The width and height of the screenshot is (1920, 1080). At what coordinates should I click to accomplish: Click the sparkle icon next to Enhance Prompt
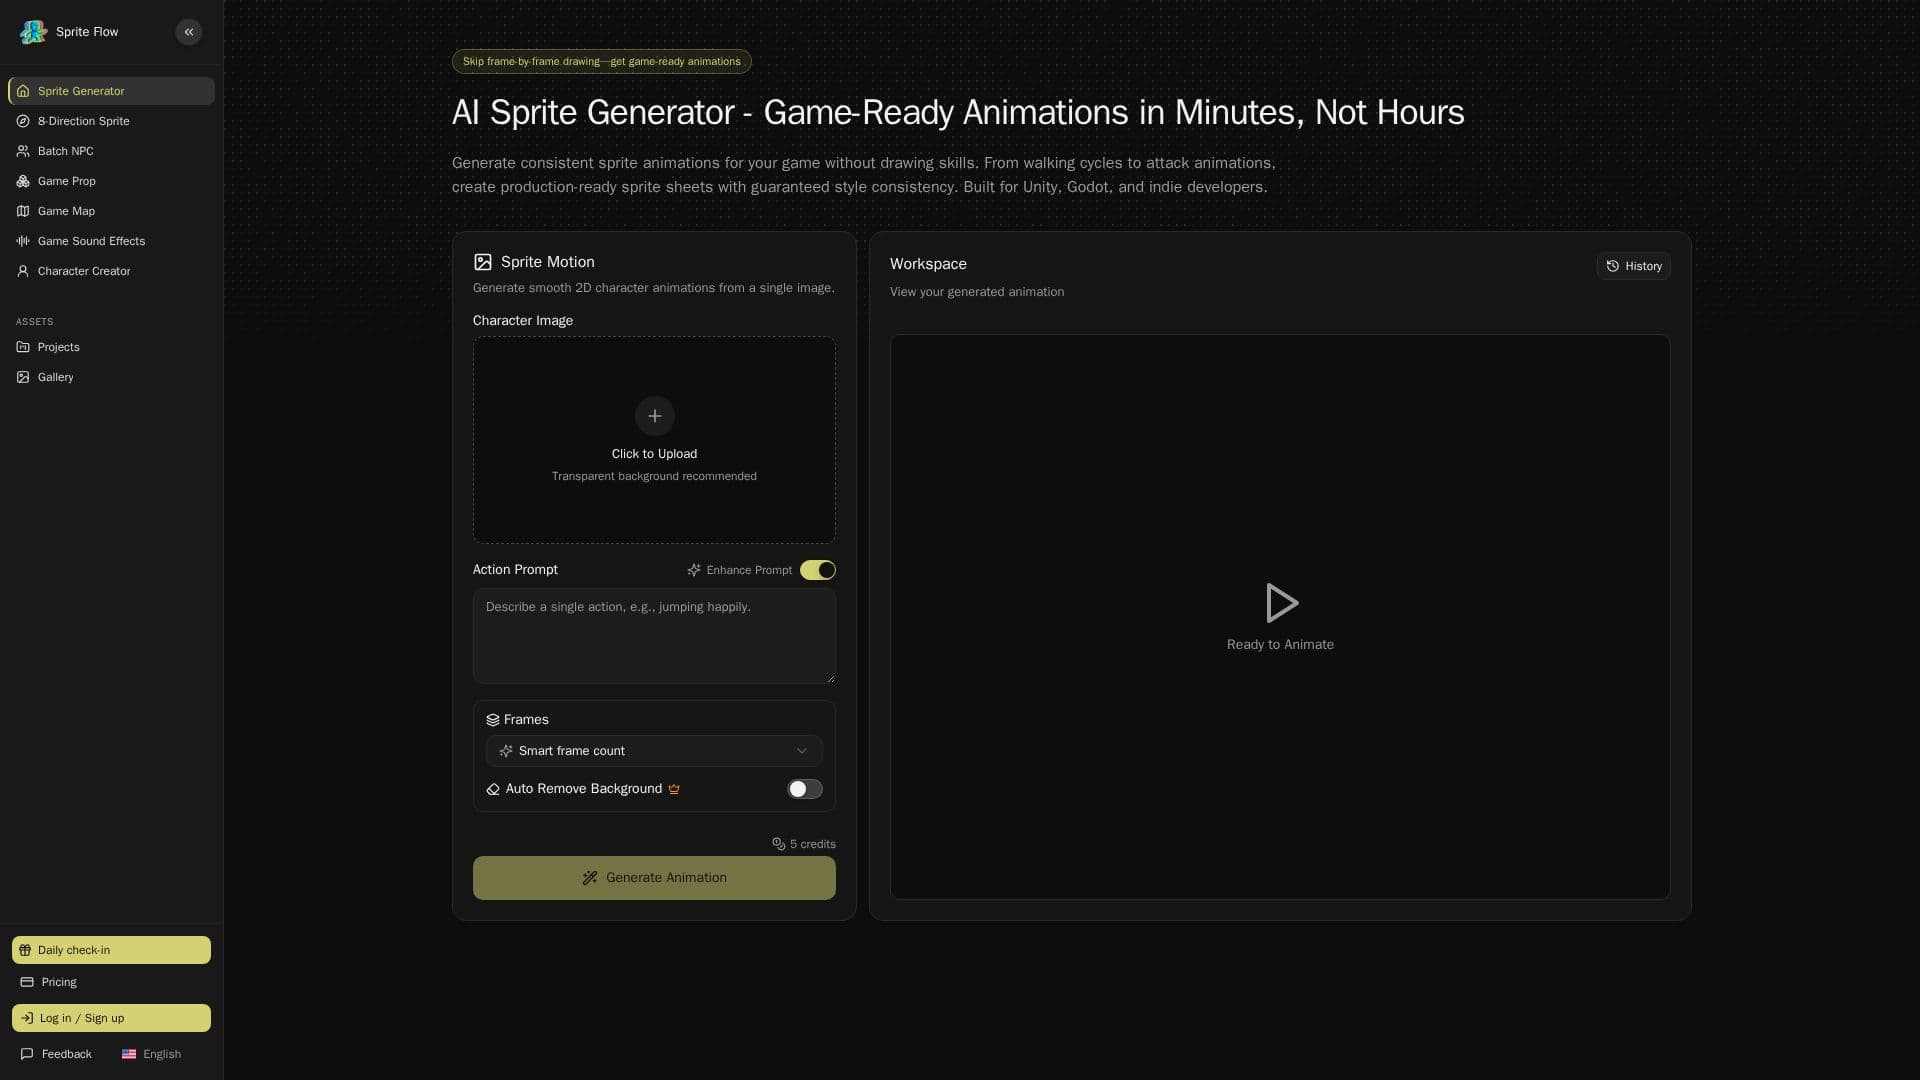[x=694, y=570]
